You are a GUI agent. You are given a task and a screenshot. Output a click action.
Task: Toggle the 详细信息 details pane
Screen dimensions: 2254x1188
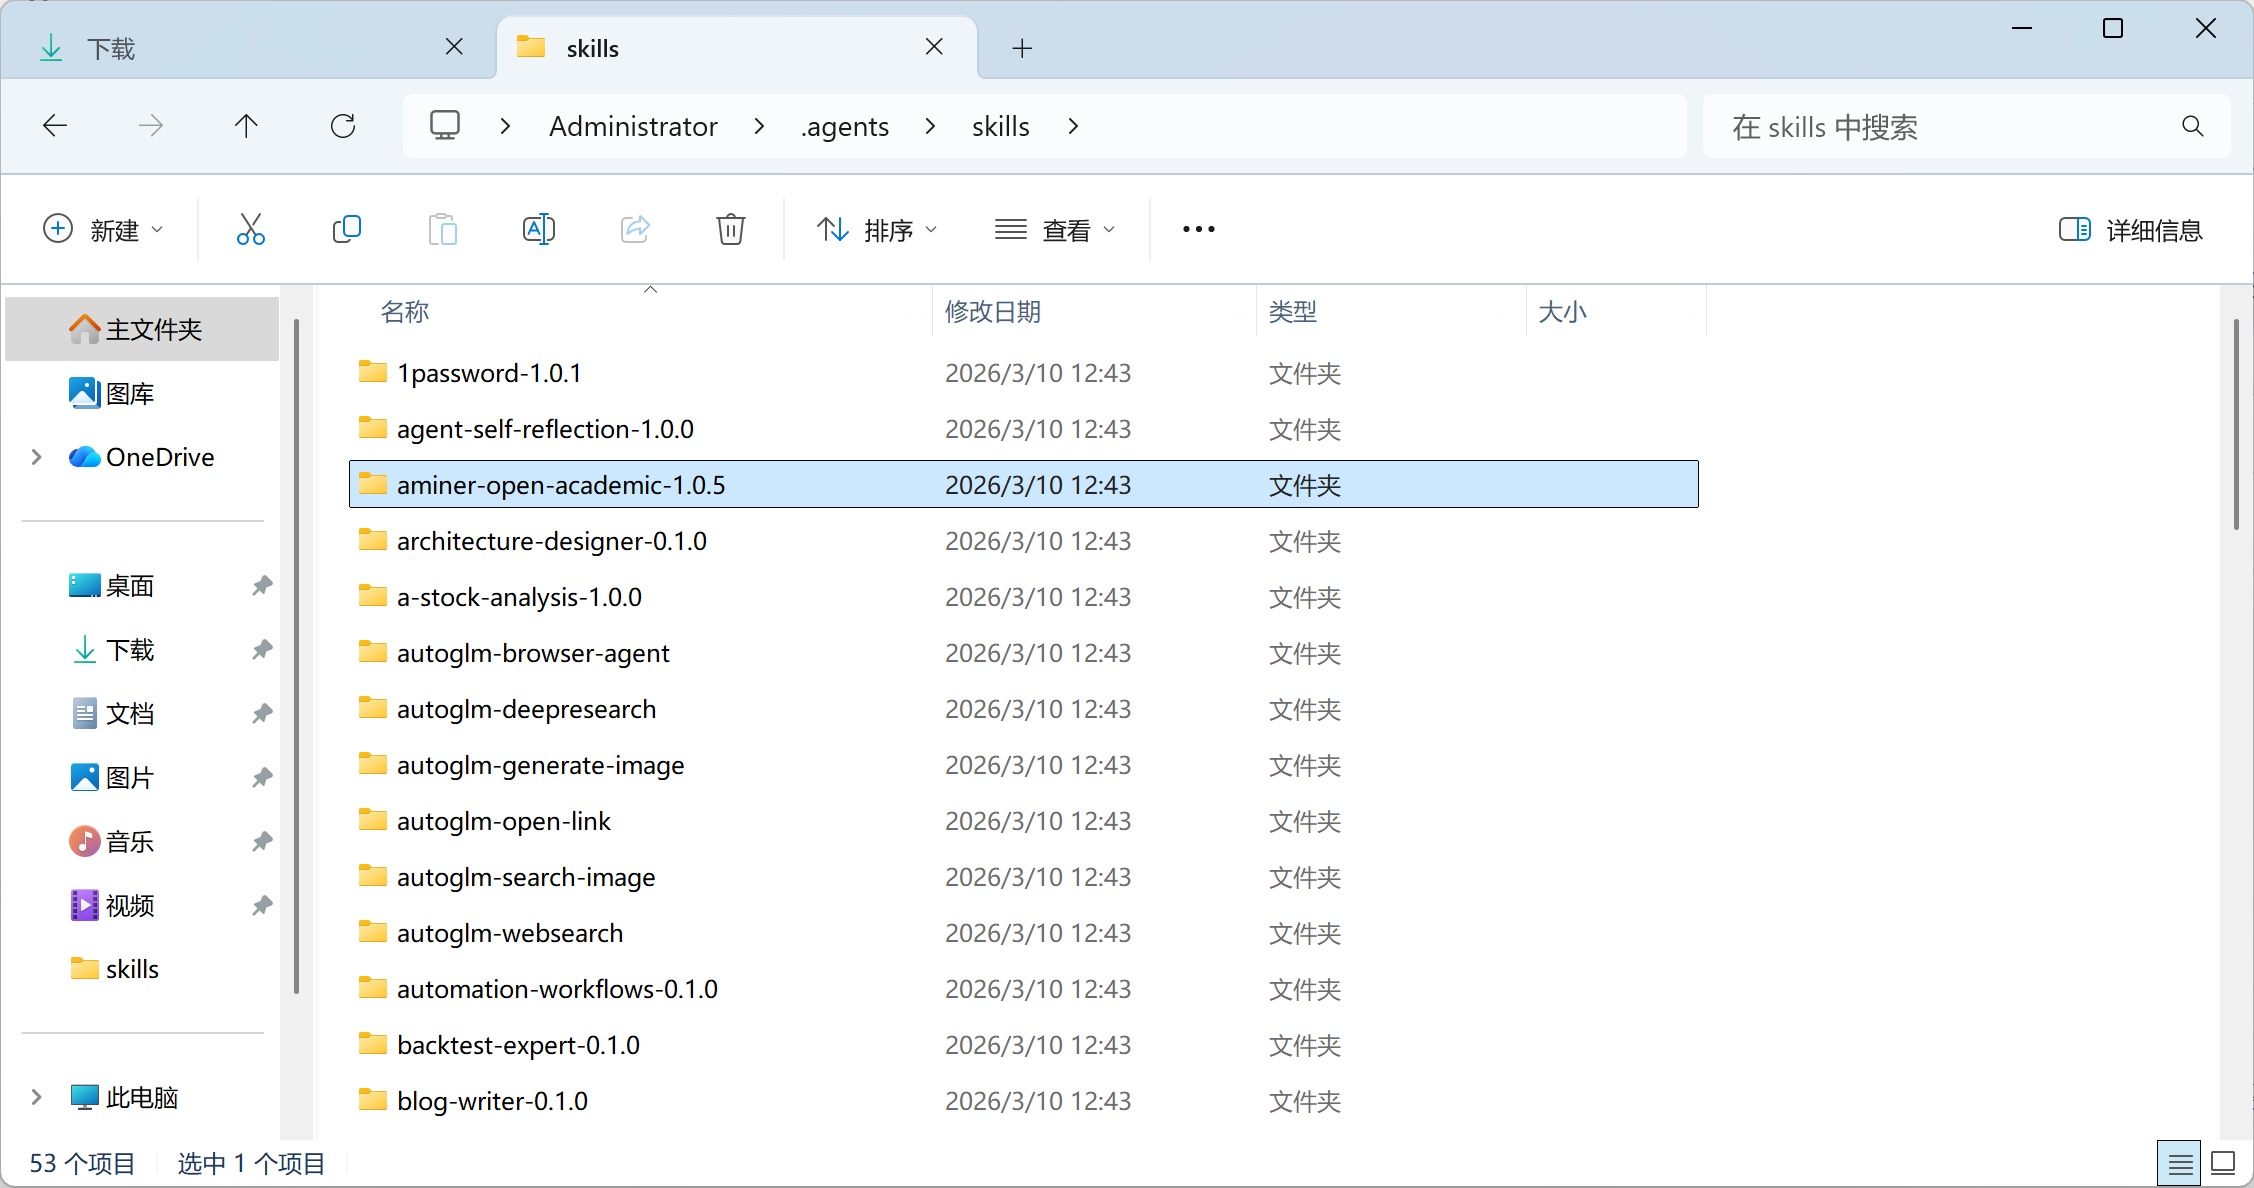[x=2131, y=230]
